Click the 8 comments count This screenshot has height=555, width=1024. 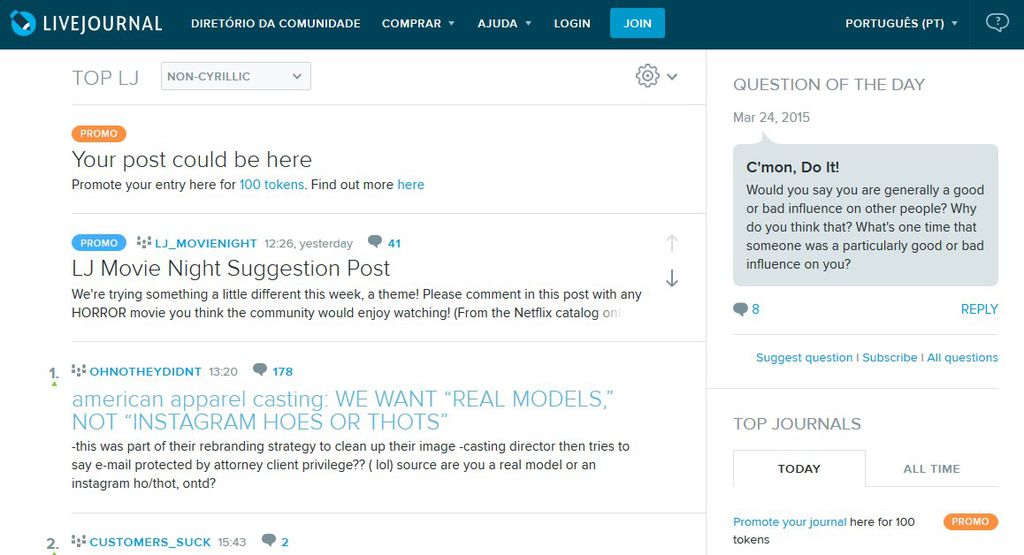click(756, 309)
